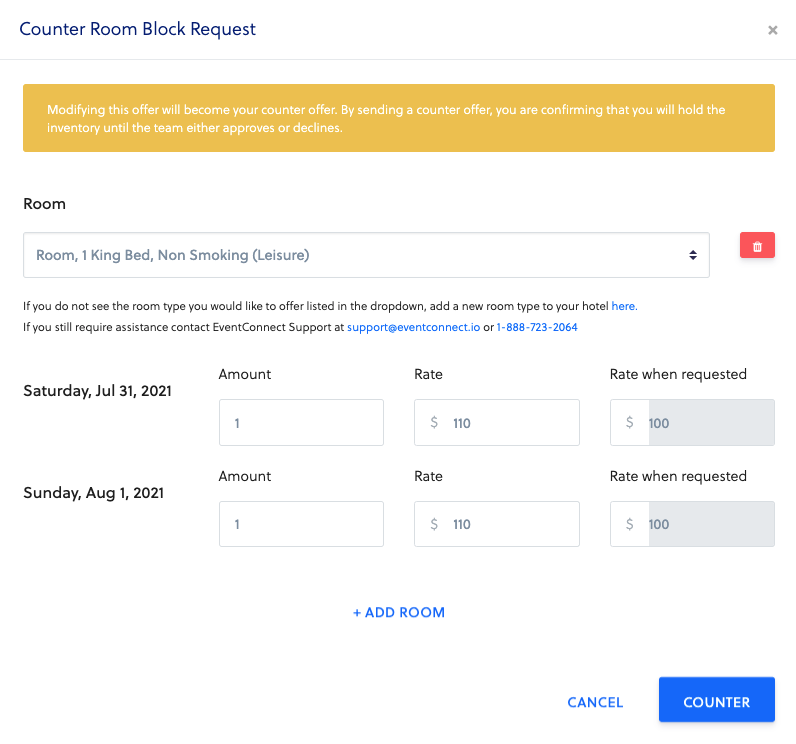
Task: Click the yellow counter offer warning banner
Action: [x=398, y=118]
